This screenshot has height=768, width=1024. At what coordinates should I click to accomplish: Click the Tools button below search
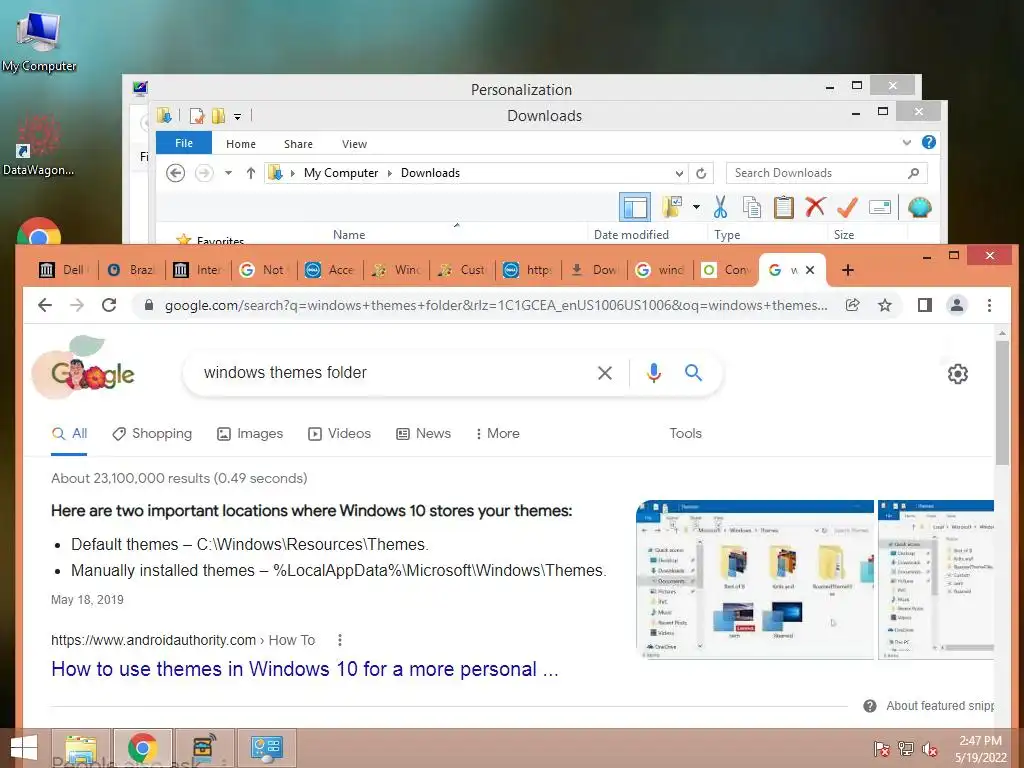686,434
